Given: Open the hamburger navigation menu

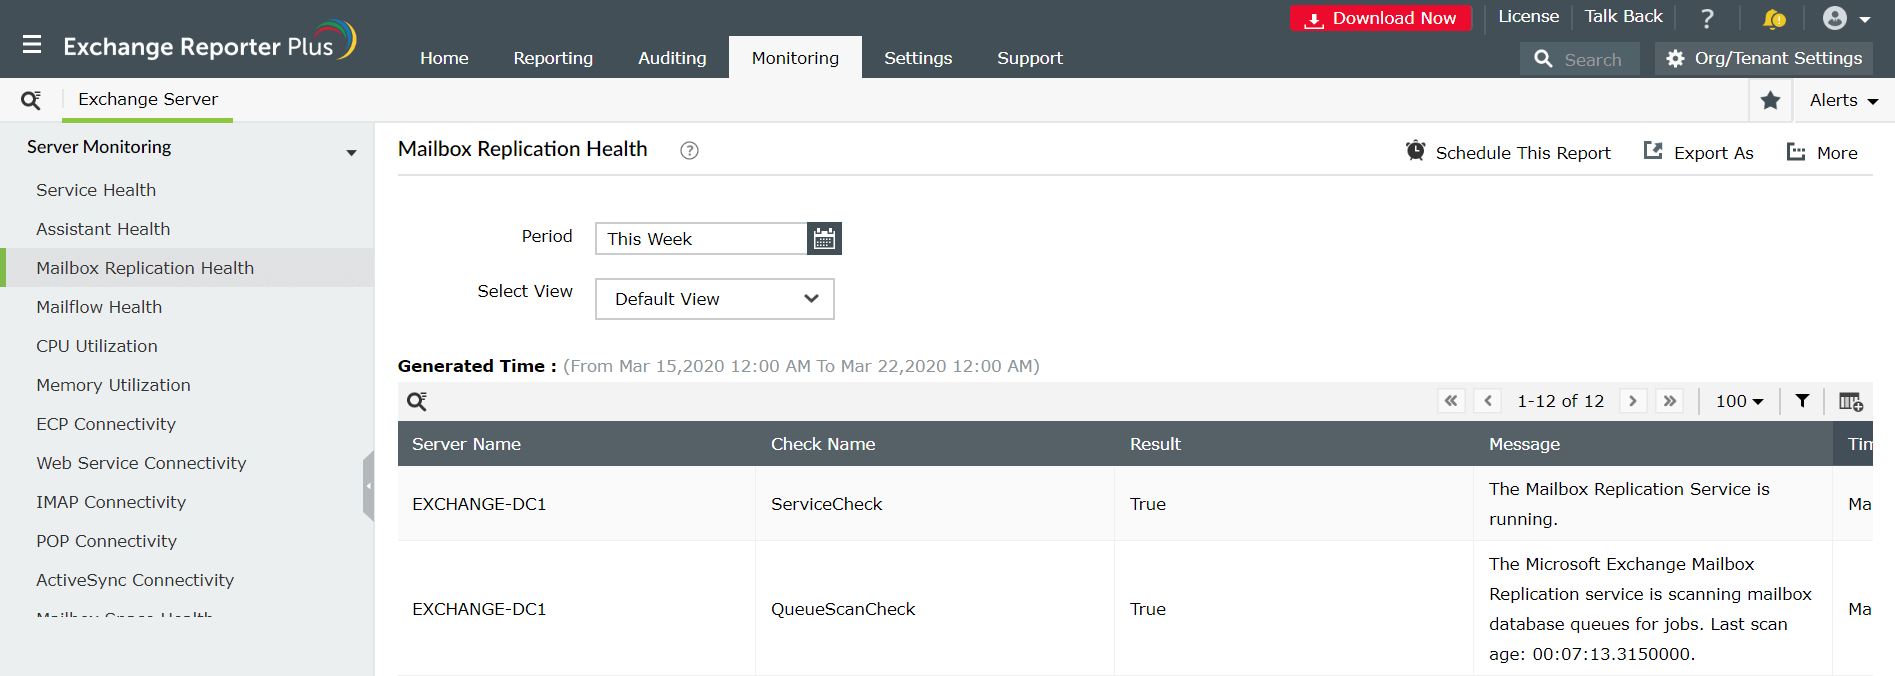Looking at the screenshot, I should [x=32, y=44].
